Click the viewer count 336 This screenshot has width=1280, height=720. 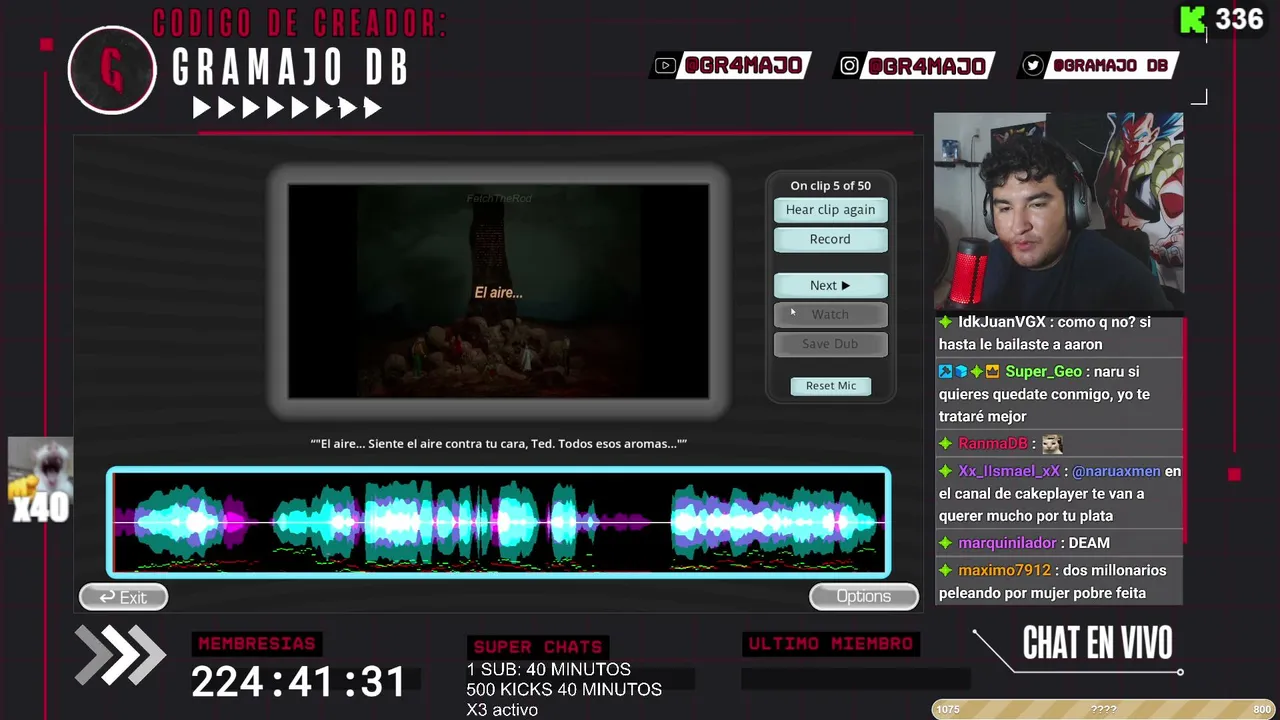[1240, 20]
